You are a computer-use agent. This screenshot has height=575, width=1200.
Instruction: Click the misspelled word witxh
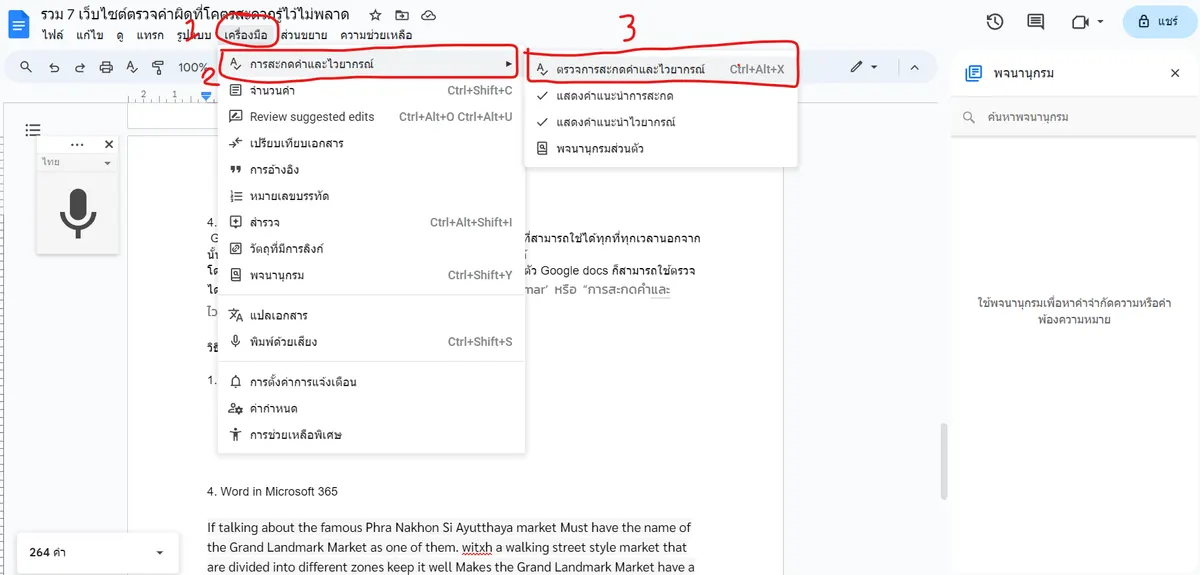[476, 547]
